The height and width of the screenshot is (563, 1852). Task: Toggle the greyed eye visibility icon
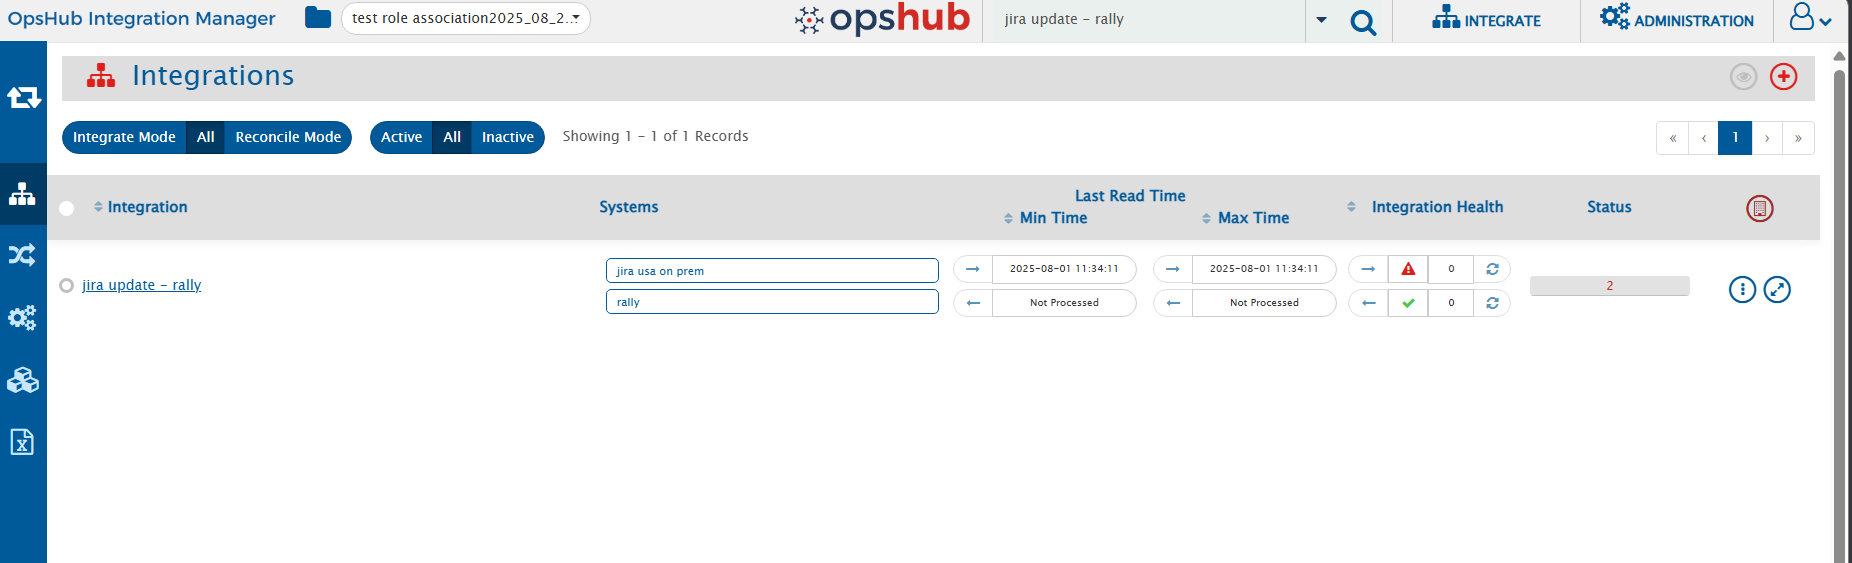(1743, 77)
